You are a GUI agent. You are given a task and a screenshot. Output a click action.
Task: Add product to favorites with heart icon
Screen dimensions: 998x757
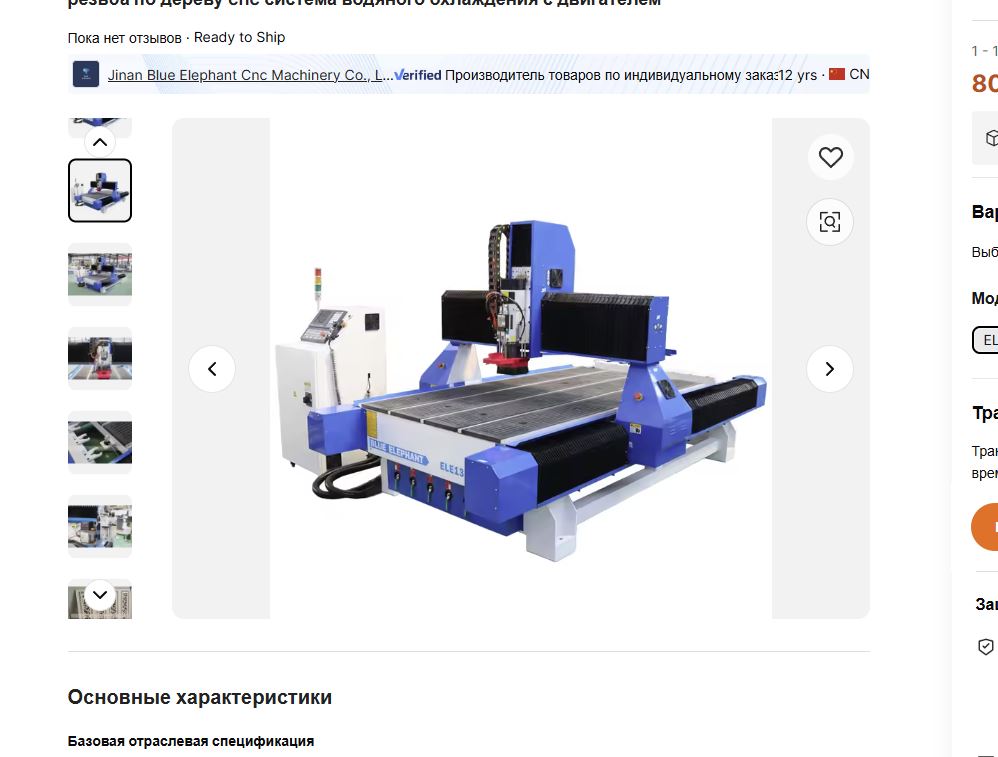pos(830,157)
